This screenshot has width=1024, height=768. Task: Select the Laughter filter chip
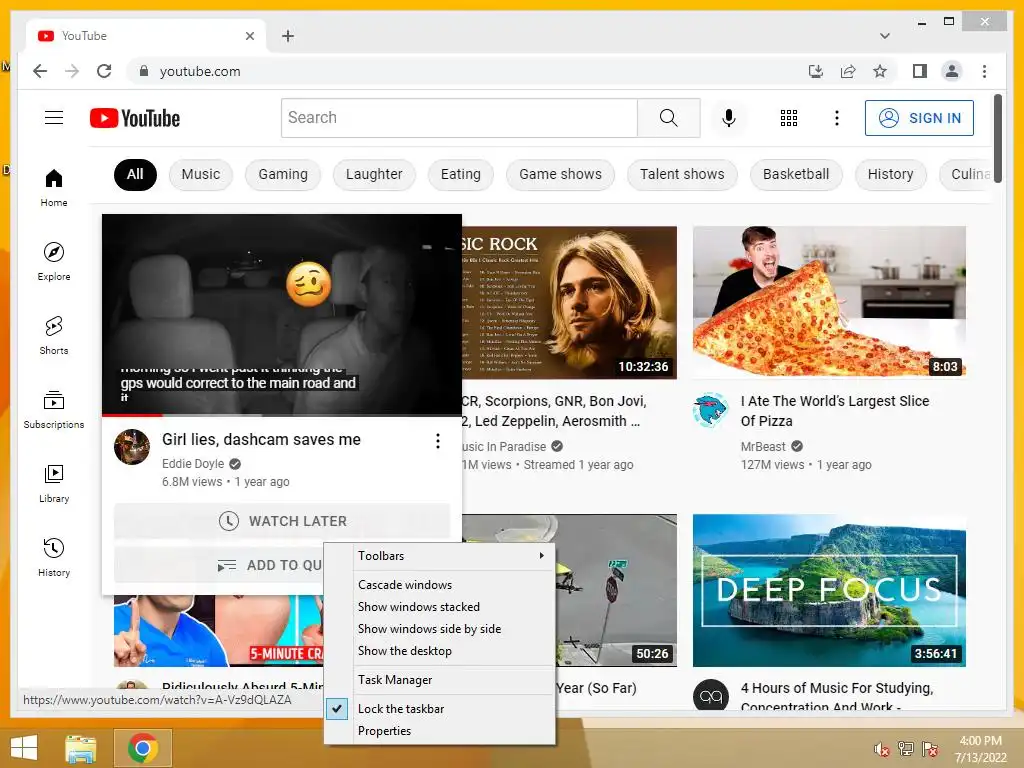coord(374,174)
